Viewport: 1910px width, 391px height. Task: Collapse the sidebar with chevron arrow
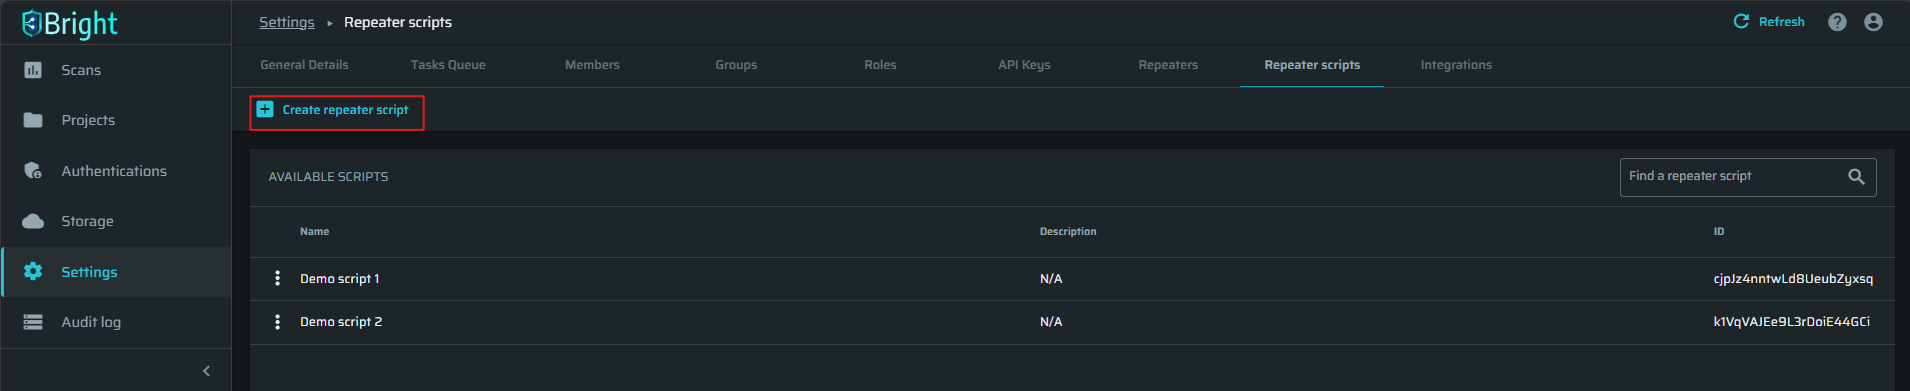(x=206, y=371)
